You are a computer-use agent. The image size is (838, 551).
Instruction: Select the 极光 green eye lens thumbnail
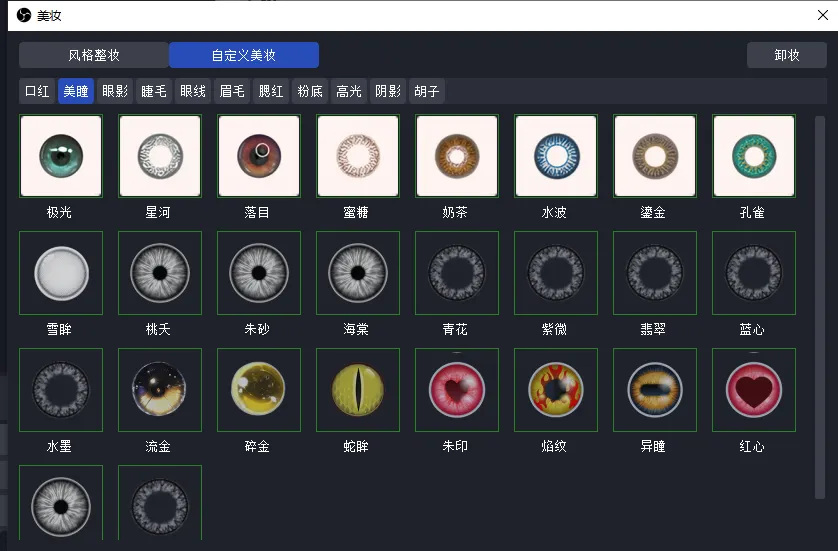61,156
